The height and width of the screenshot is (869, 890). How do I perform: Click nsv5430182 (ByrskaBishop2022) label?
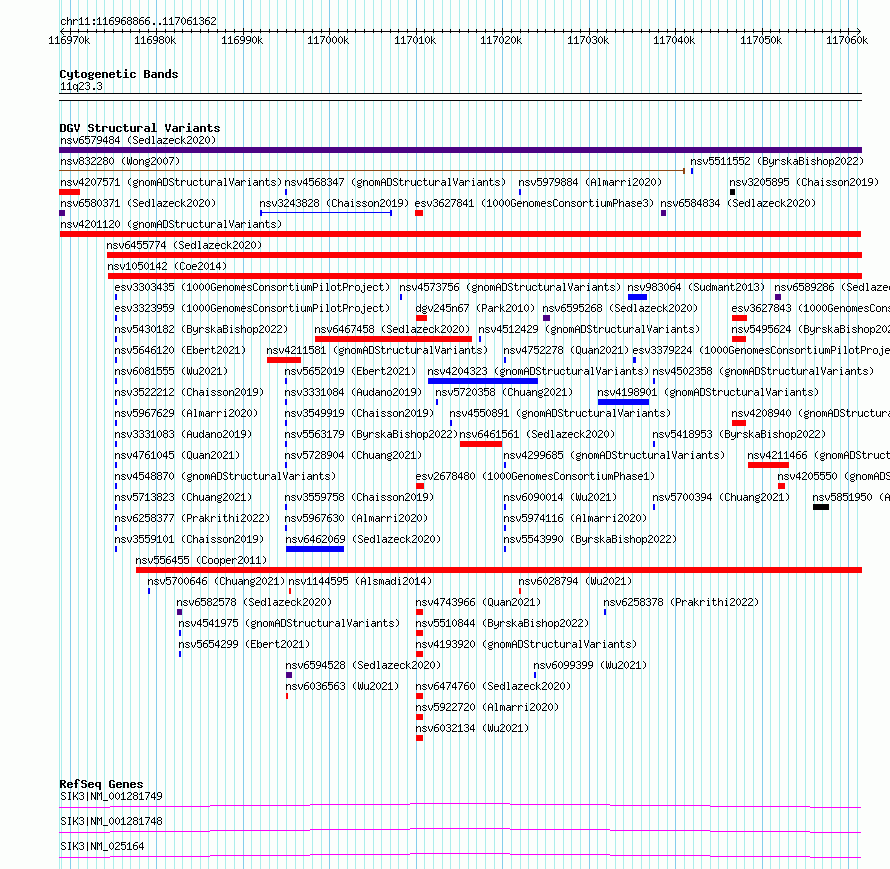tap(201, 329)
